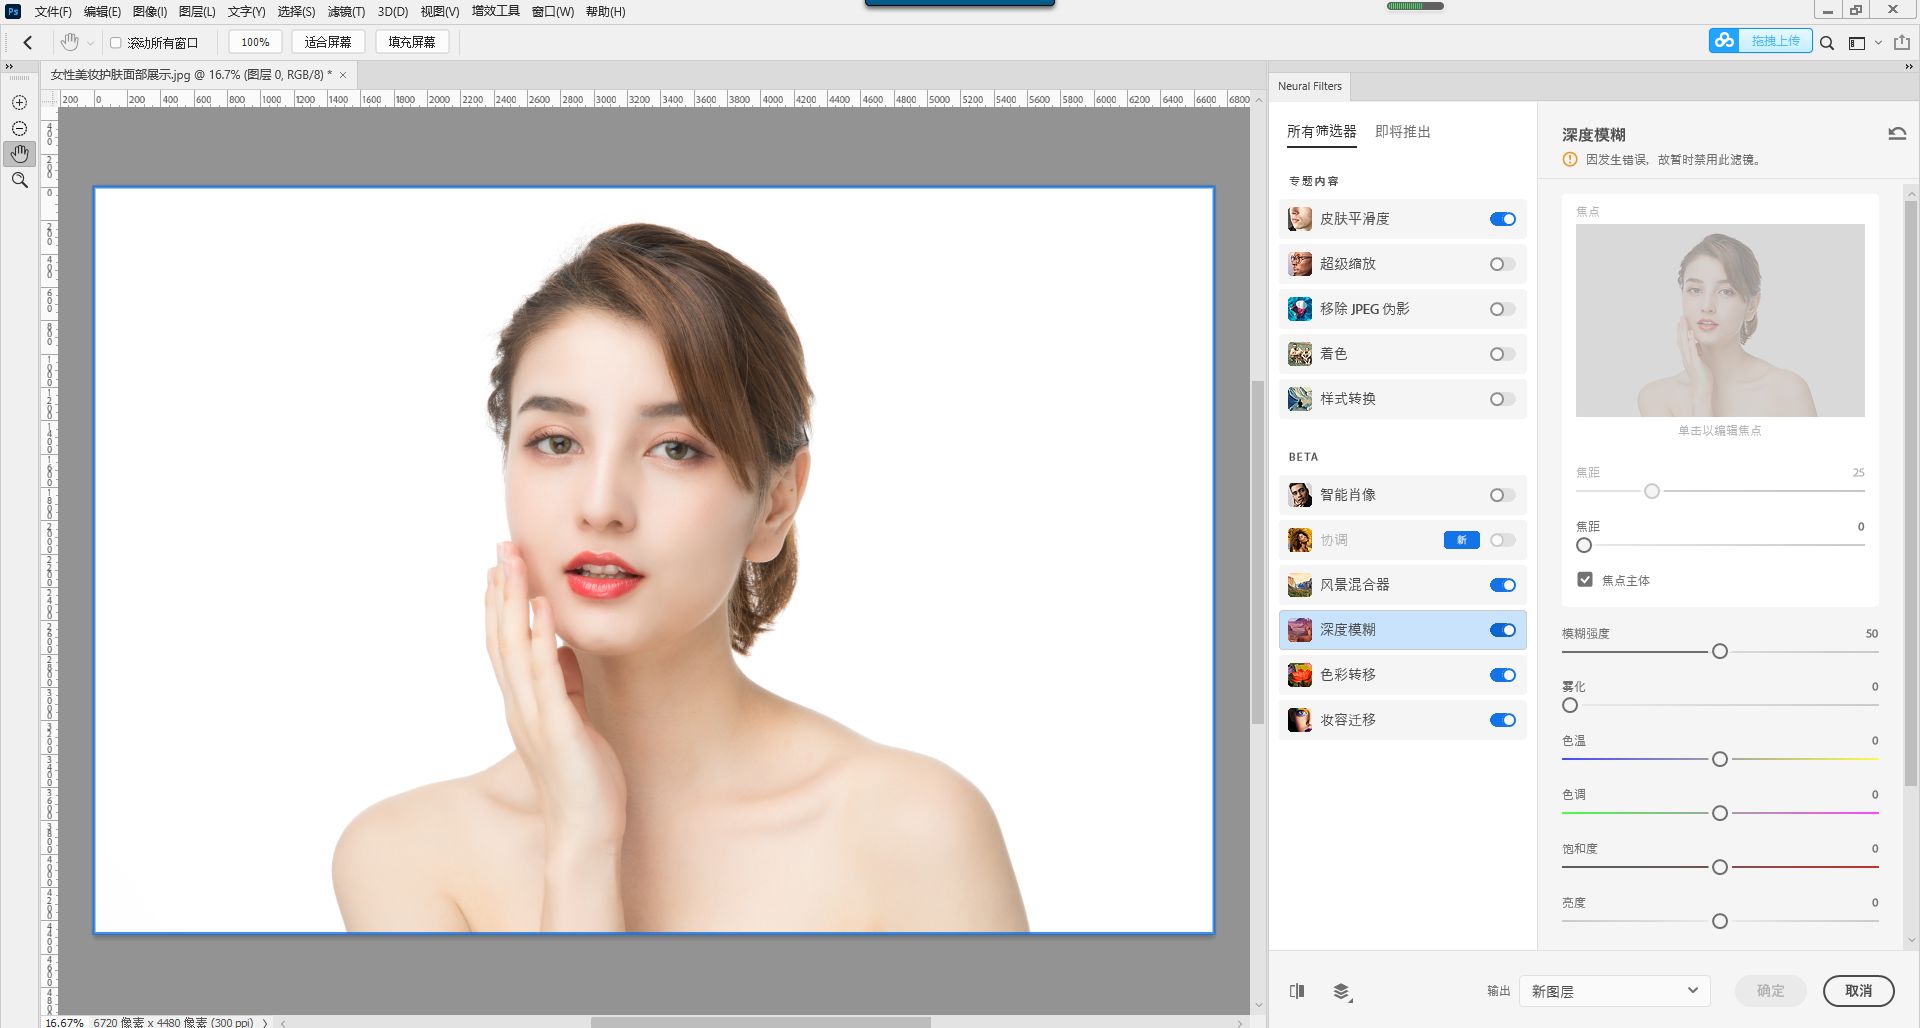The width and height of the screenshot is (1920, 1028).
Task: Select the Hand tool in left toolbar
Action: click(x=19, y=154)
